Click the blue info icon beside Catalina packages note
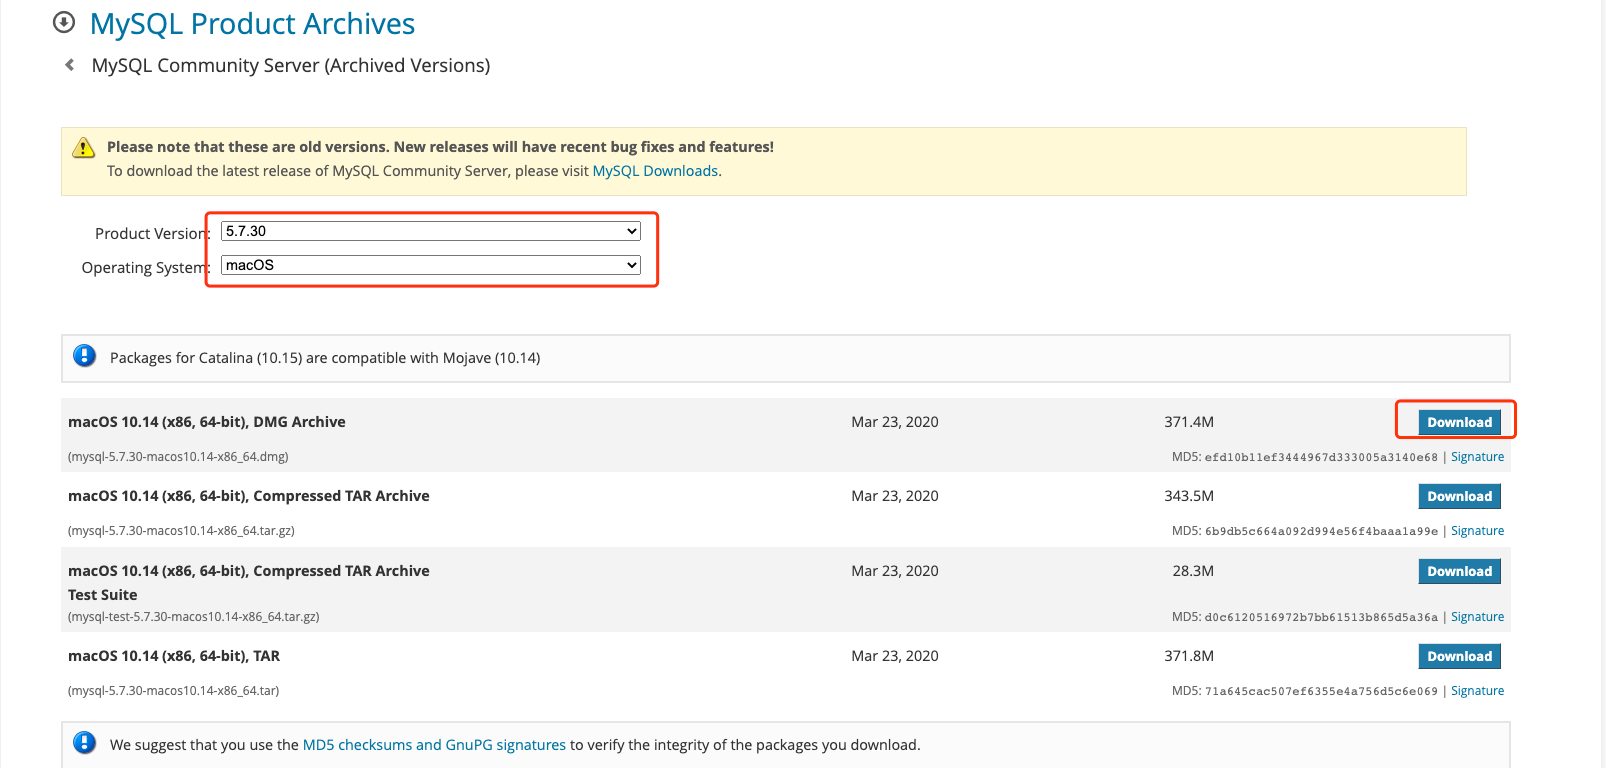The height and width of the screenshot is (768, 1606). pyautogui.click(x=85, y=356)
